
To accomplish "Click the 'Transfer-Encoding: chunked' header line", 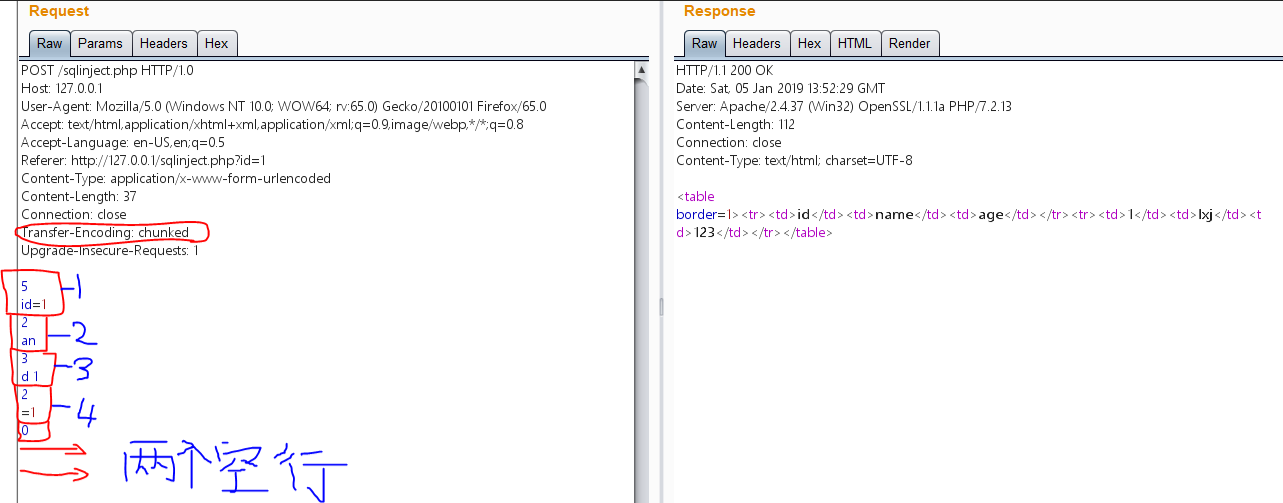I will click(x=105, y=232).
